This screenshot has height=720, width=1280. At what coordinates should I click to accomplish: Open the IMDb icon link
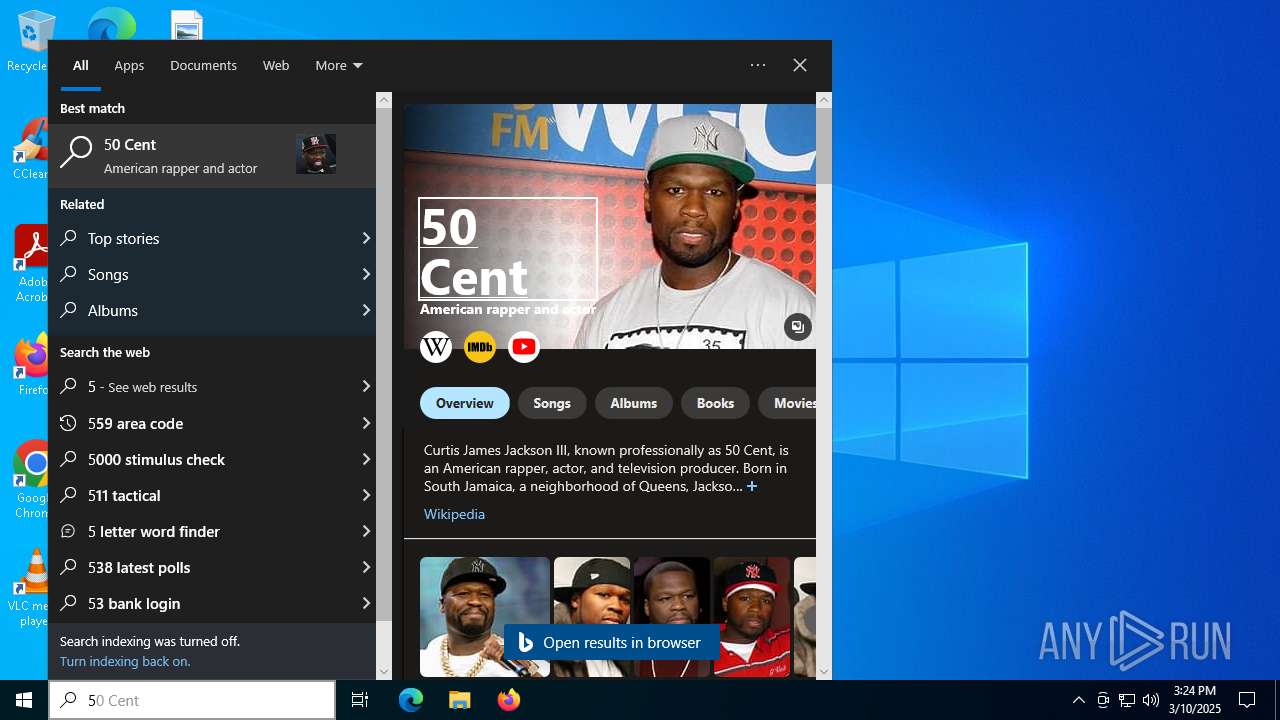click(x=480, y=347)
